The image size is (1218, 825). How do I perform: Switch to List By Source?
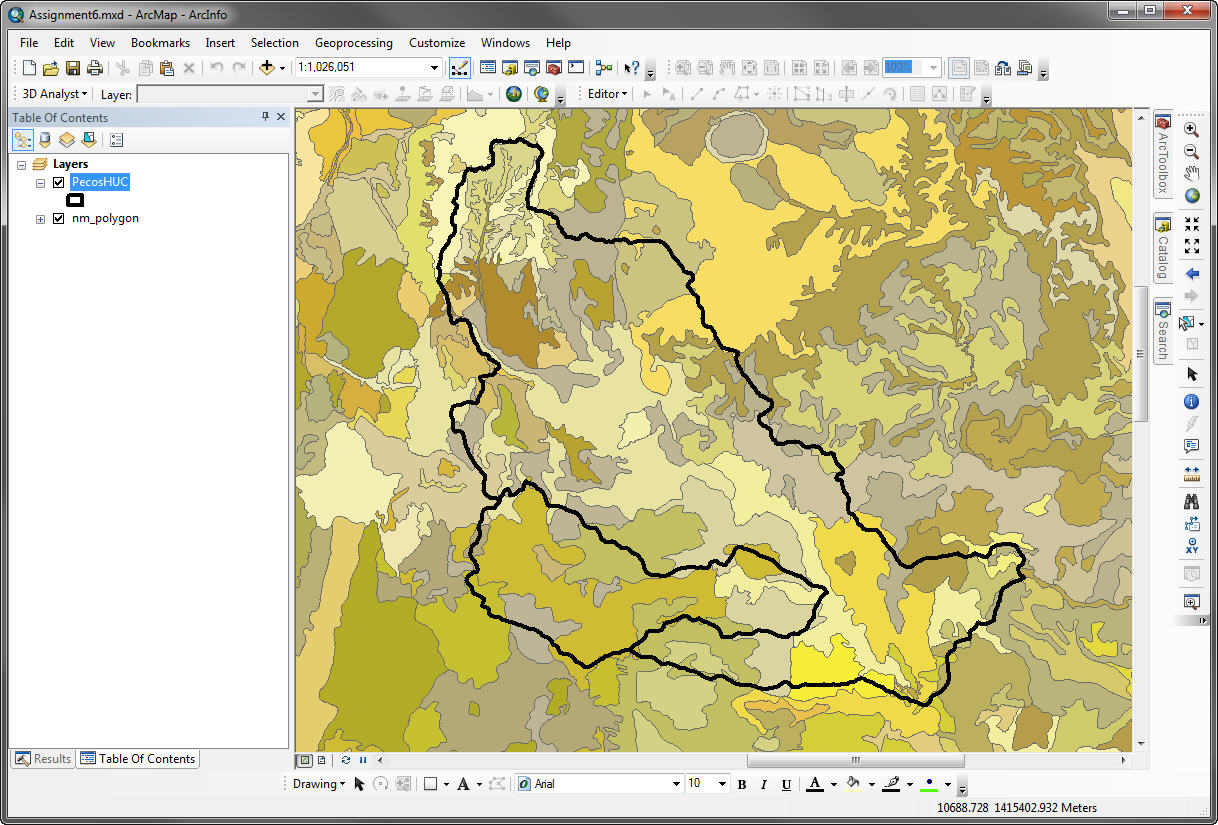tap(45, 140)
